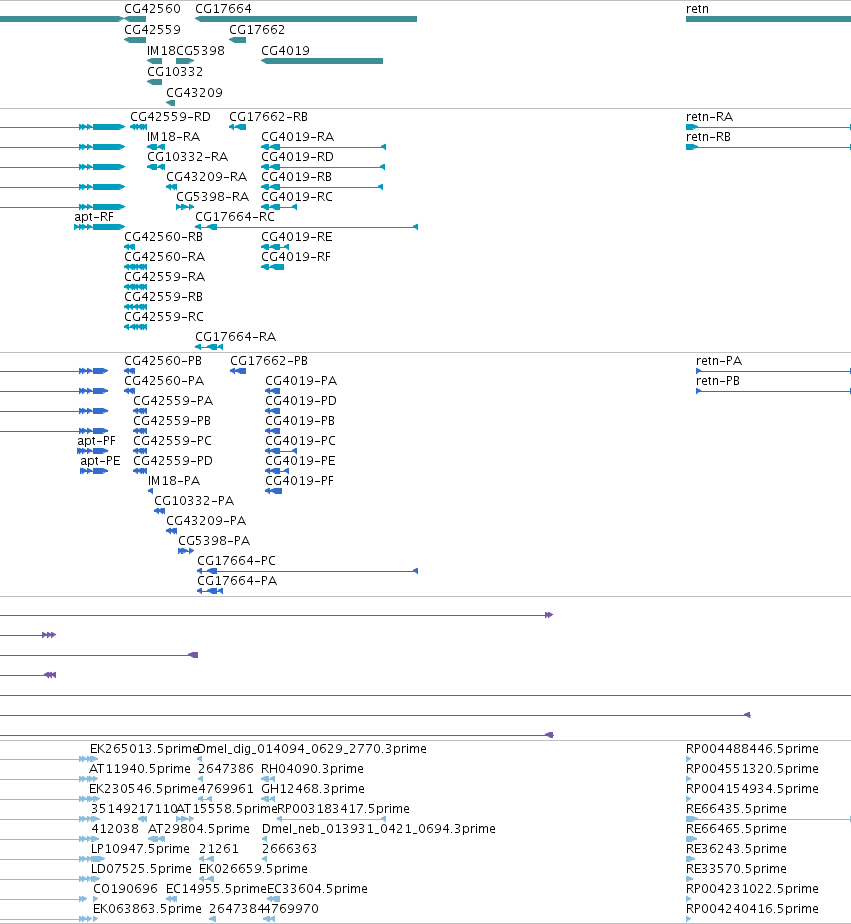Select protein label CG5398-PA
Viewport: 851px width, 924px height.
(x=215, y=541)
